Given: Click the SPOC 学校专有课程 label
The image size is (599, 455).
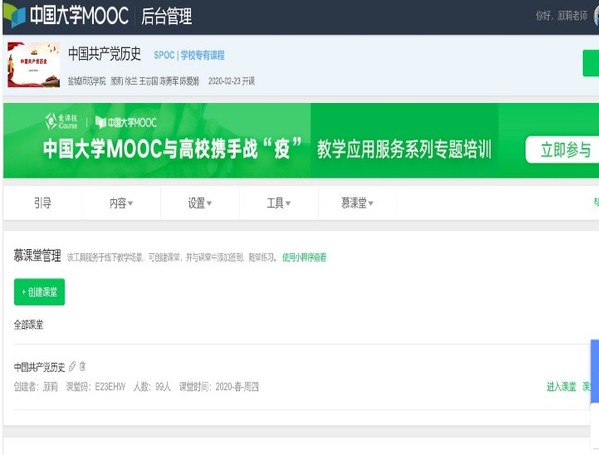Looking at the screenshot, I should [189, 55].
